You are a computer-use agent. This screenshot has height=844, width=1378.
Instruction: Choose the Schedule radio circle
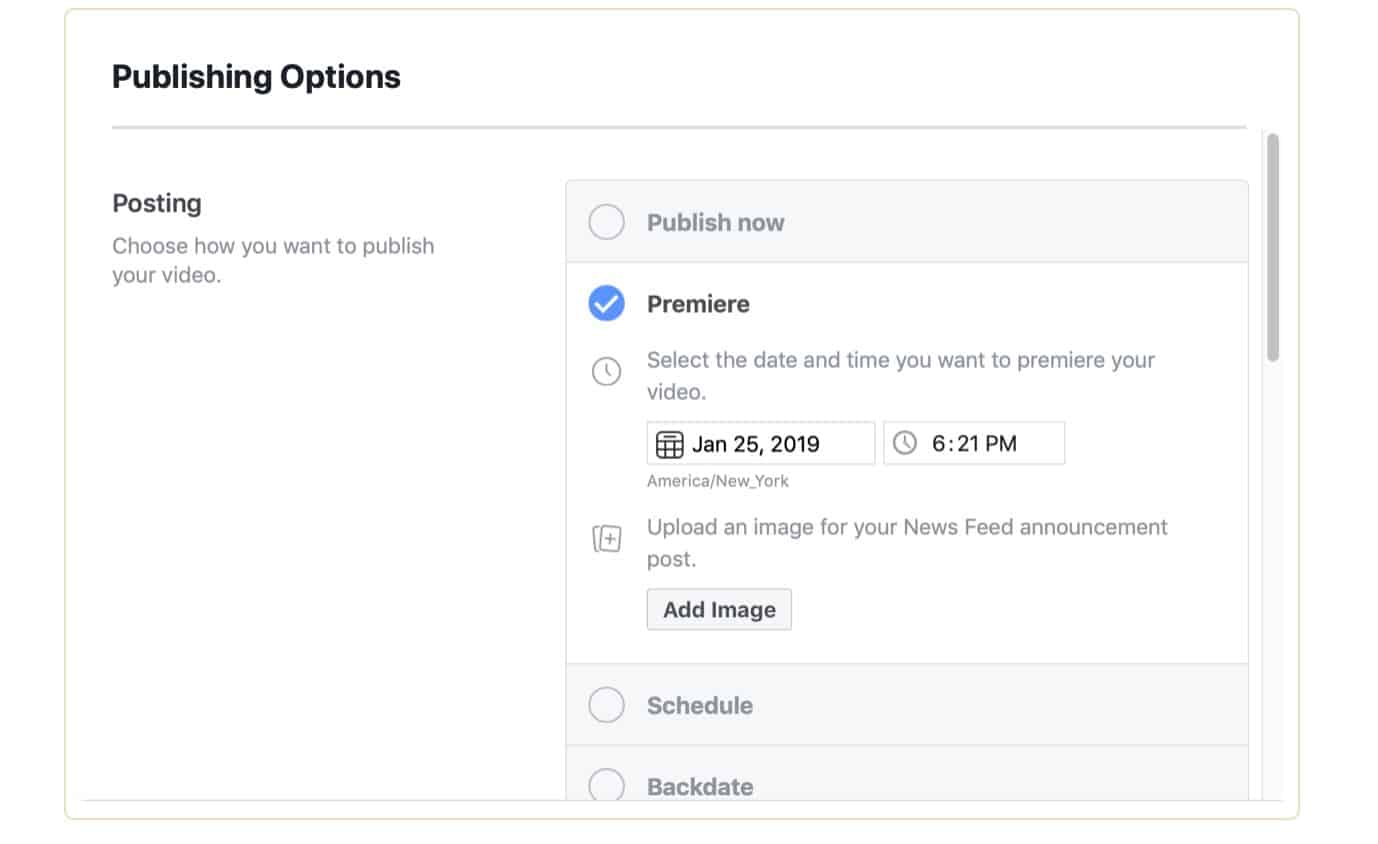606,705
